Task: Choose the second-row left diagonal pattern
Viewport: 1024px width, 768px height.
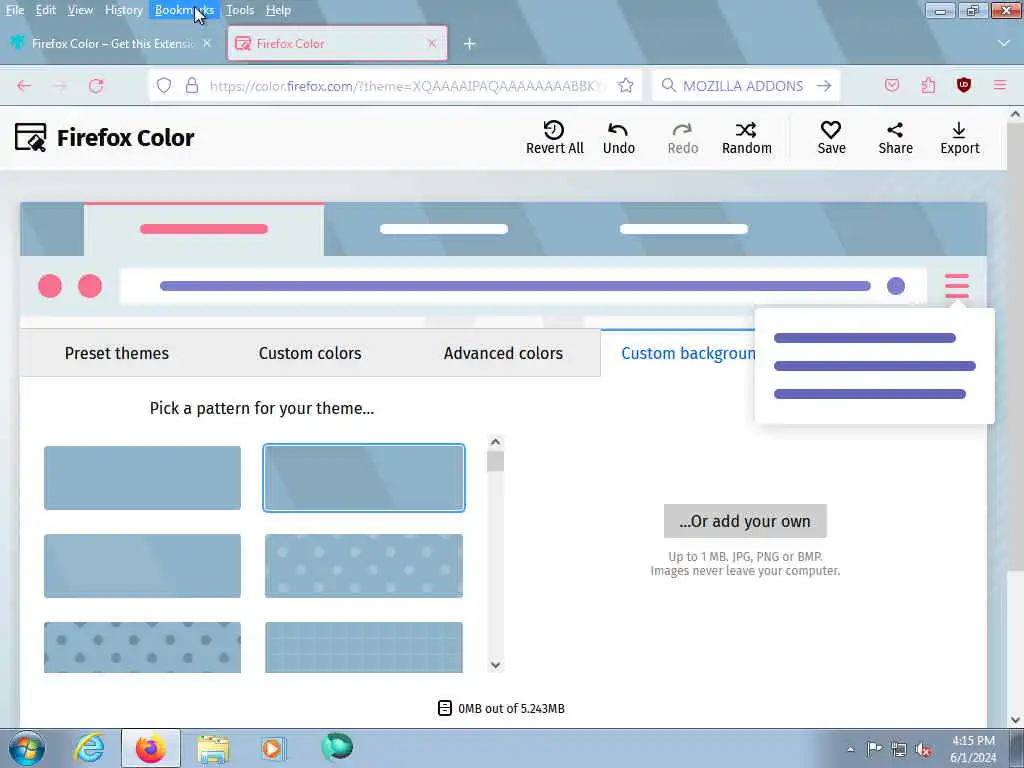Action: [x=142, y=566]
